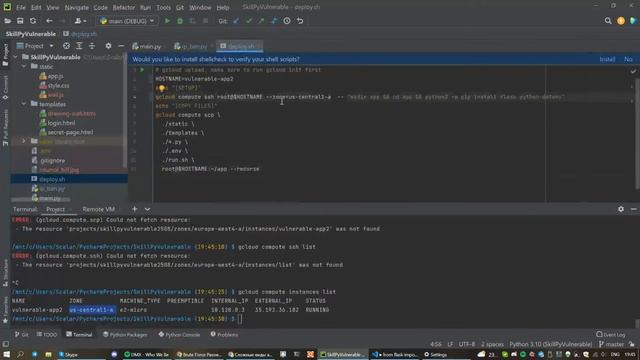Viewport: 640px width, 360px height.
Task: Push commits with Git green arrow icon
Action: coord(261,21)
